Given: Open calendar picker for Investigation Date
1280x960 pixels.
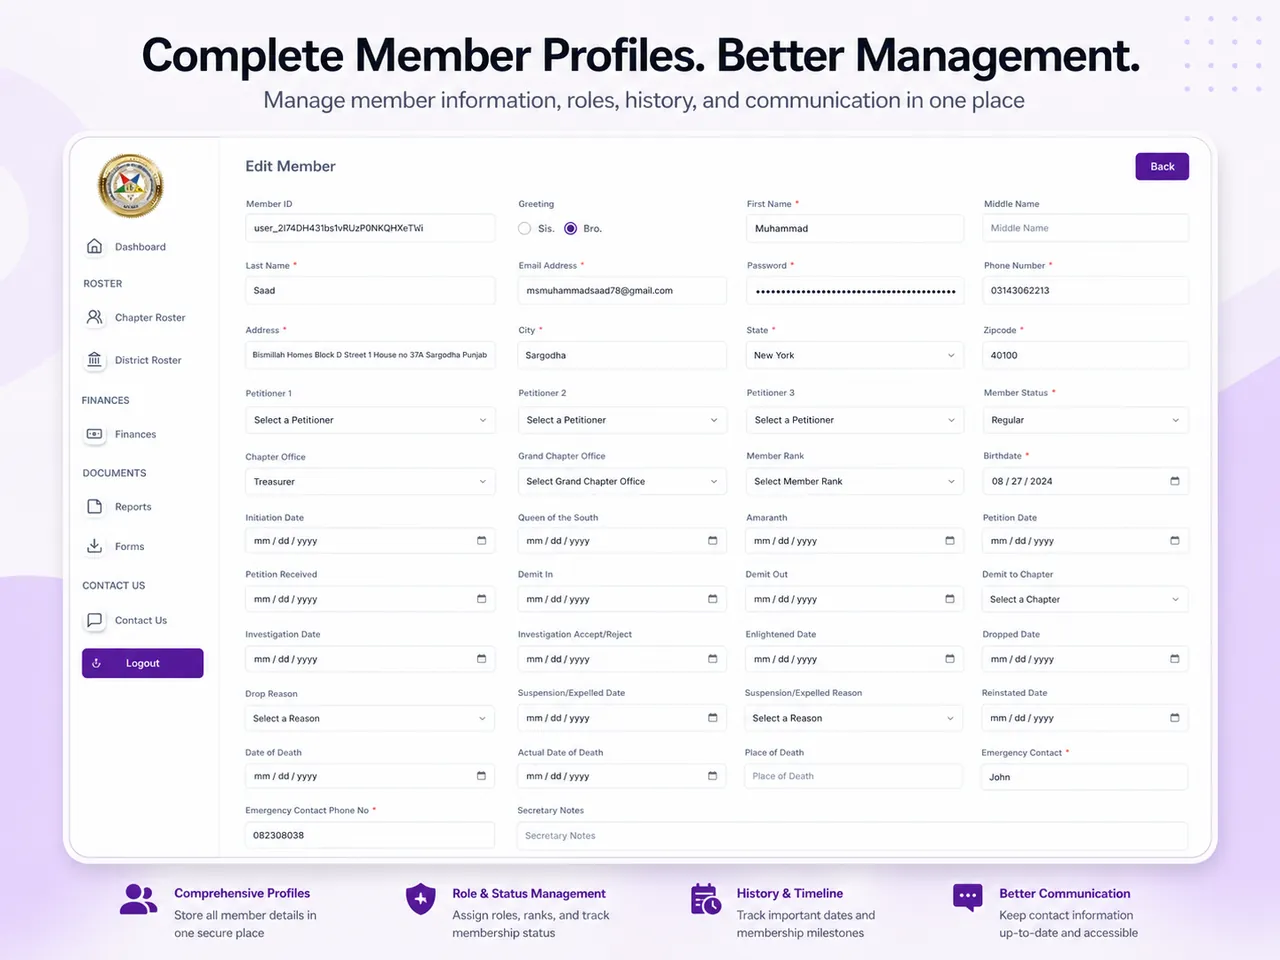Looking at the screenshot, I should (x=481, y=659).
